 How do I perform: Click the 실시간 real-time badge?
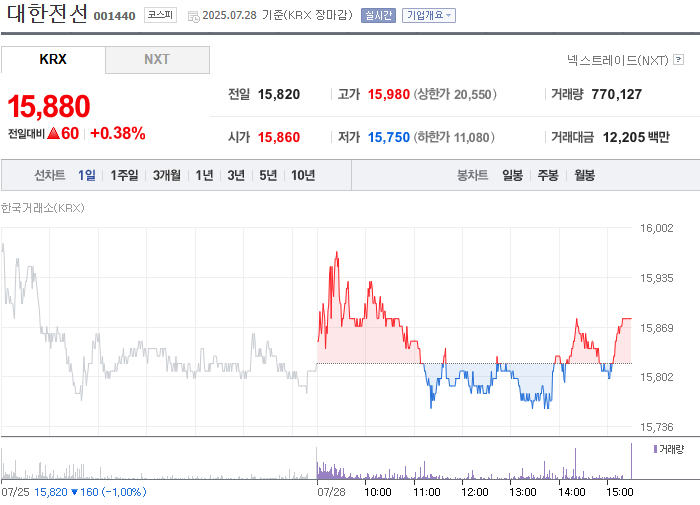(378, 16)
